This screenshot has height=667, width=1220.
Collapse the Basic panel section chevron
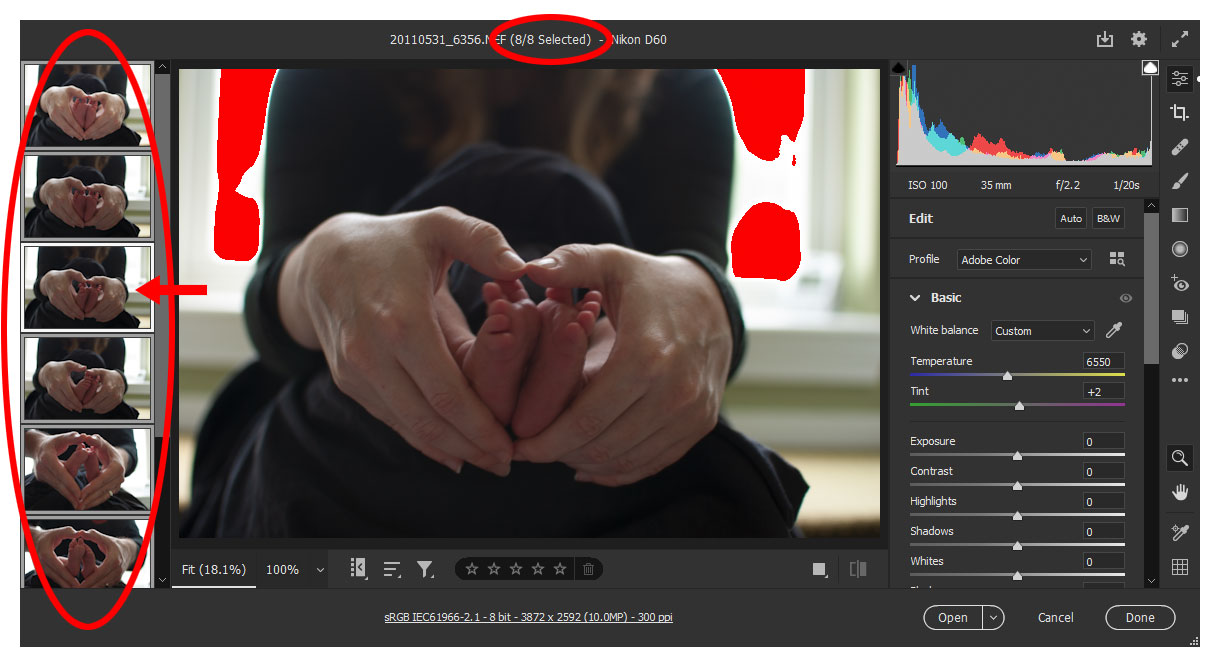[x=915, y=298]
